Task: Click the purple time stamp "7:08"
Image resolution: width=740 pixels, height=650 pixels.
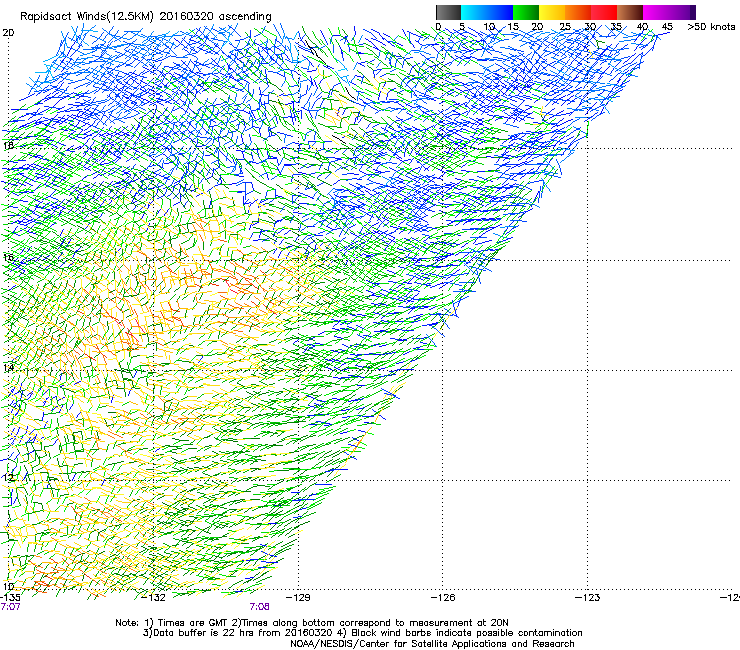Action: (x=260, y=607)
